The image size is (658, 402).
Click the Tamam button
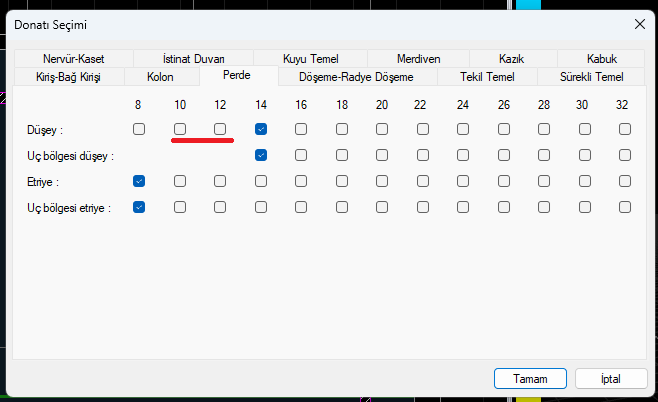[x=531, y=379]
